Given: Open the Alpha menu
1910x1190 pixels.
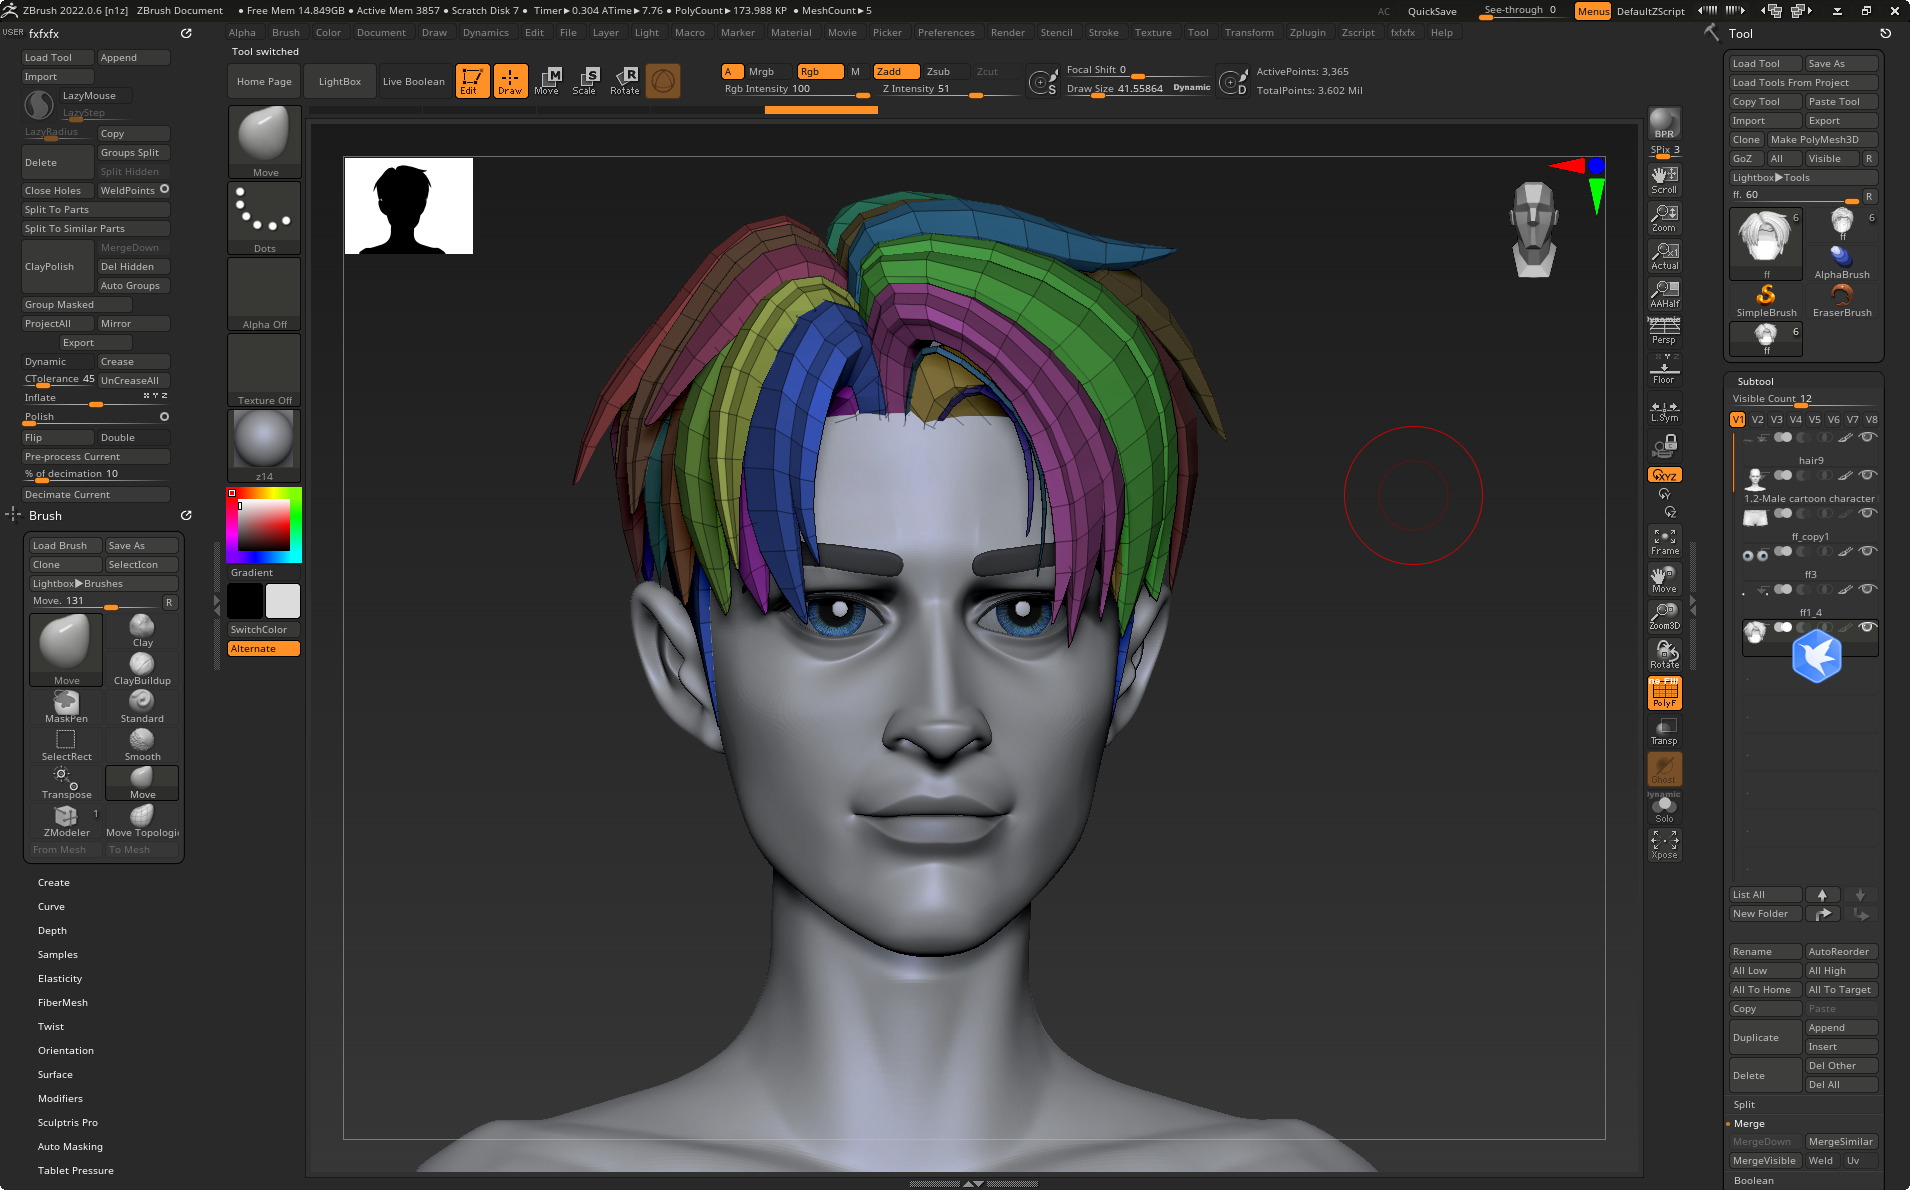Looking at the screenshot, I should pos(242,33).
